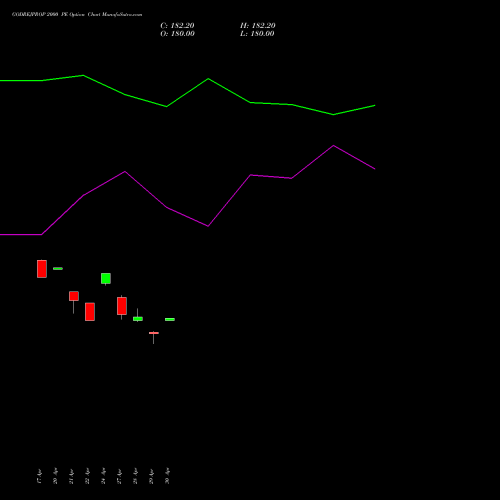Select the red candlestick for 27 Apr
The image size is (500, 500).
[122, 306]
